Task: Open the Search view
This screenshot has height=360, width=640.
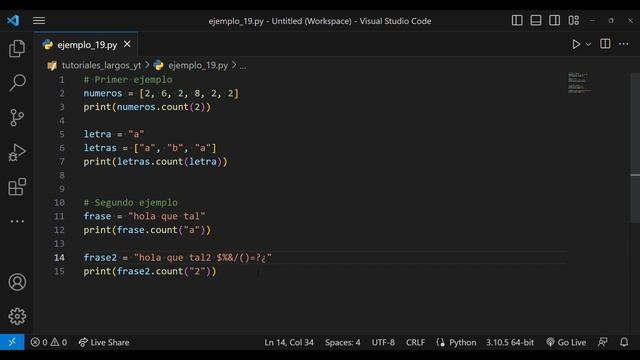Action: pyautogui.click(x=17, y=83)
